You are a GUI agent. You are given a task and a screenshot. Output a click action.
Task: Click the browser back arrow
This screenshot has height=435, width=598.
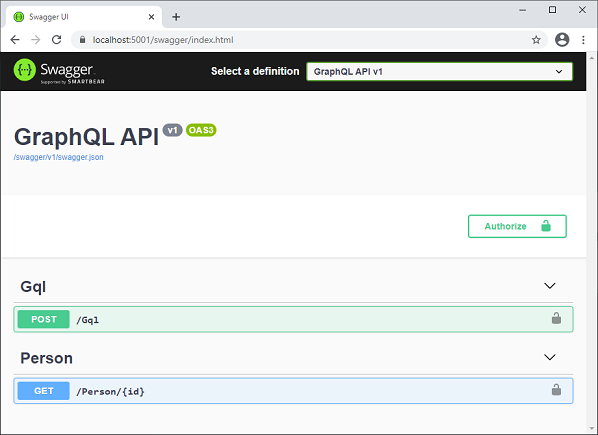coord(15,40)
